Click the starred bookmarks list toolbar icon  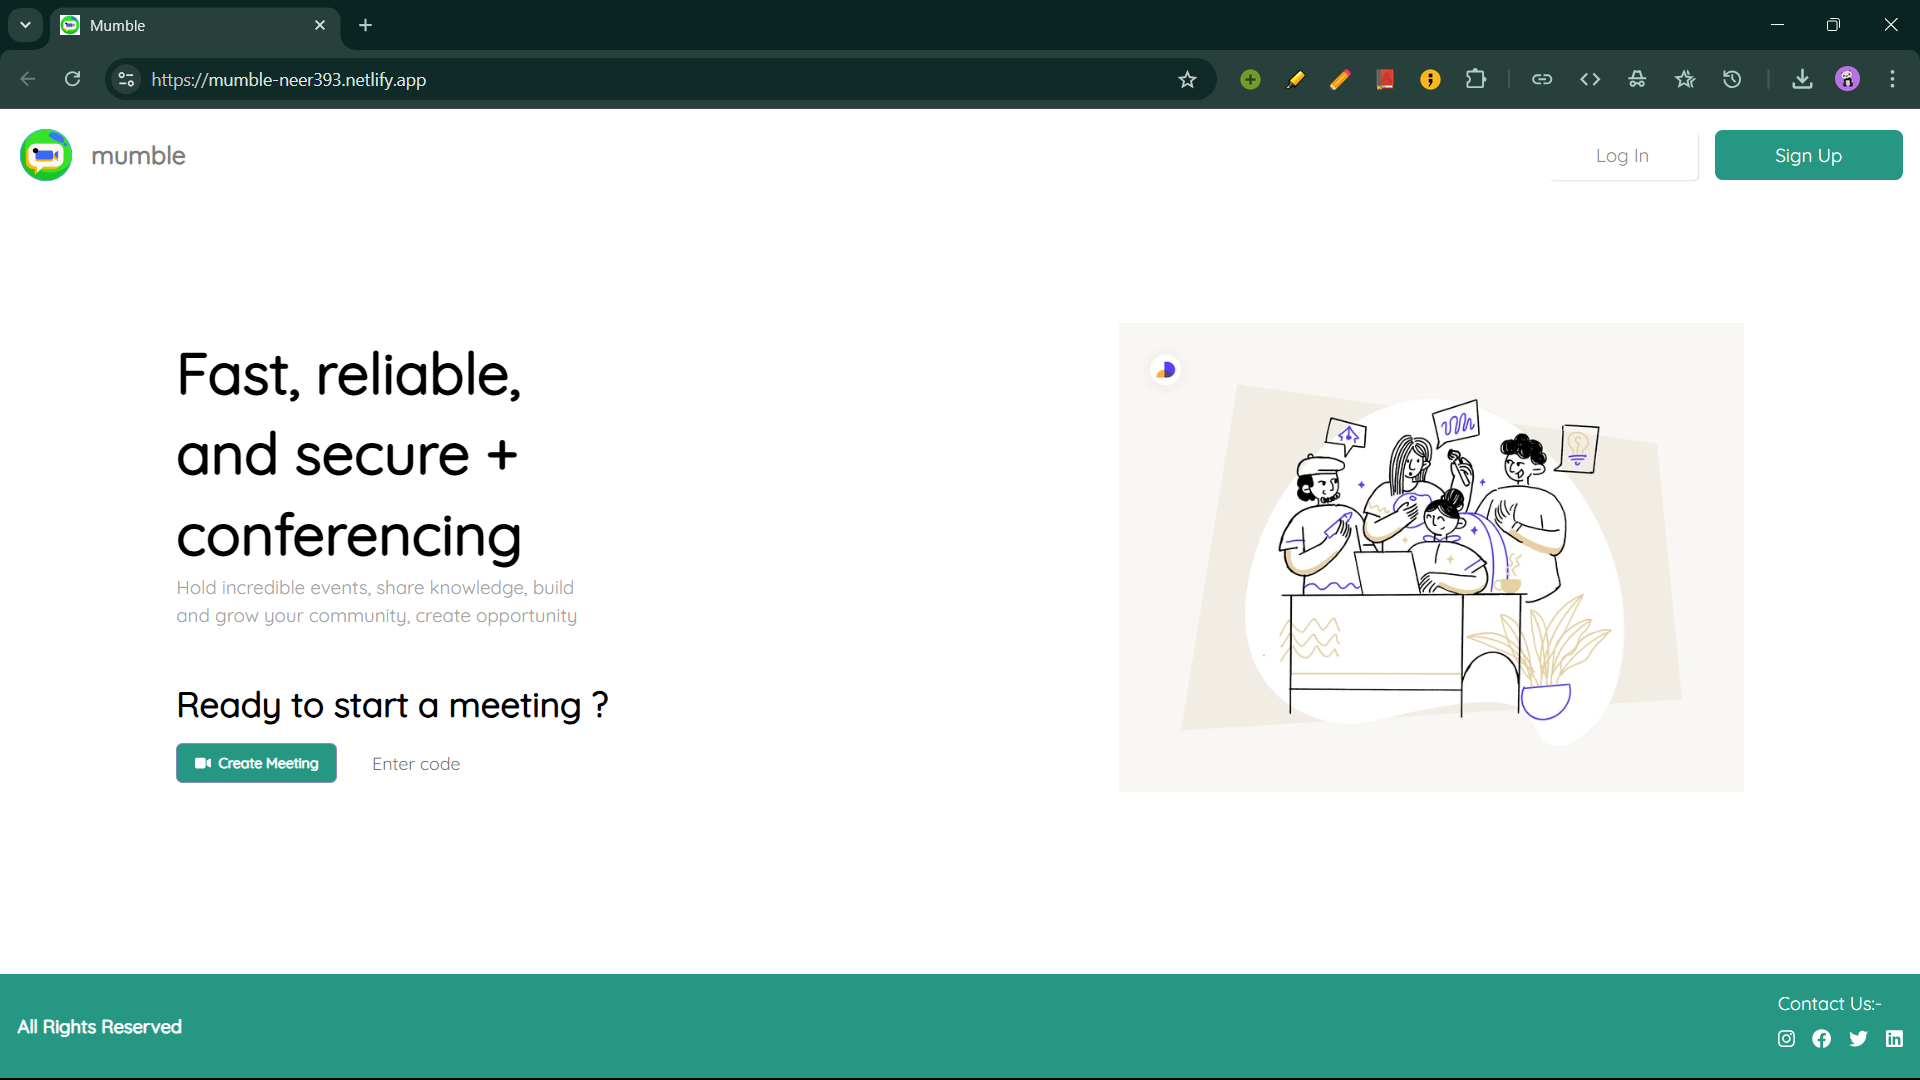[1685, 79]
